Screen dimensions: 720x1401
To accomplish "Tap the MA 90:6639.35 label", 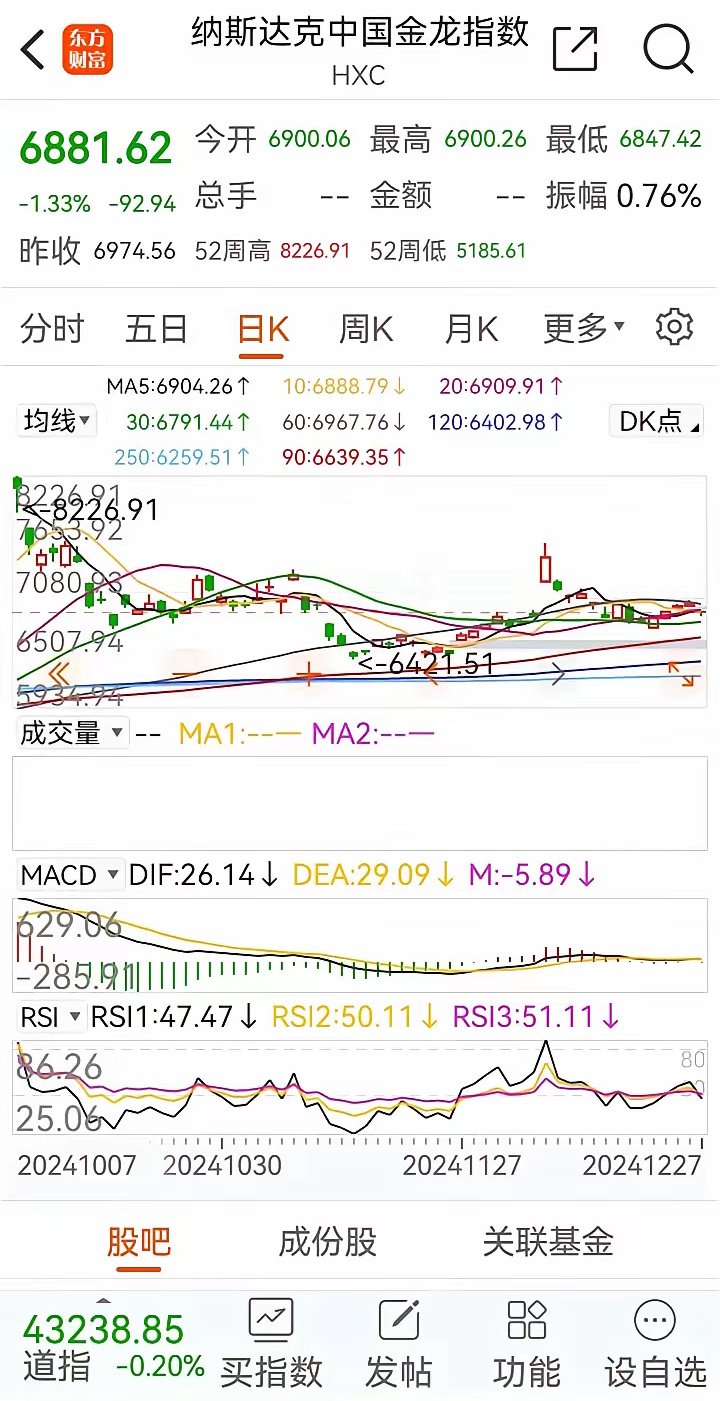I will tap(344, 458).
